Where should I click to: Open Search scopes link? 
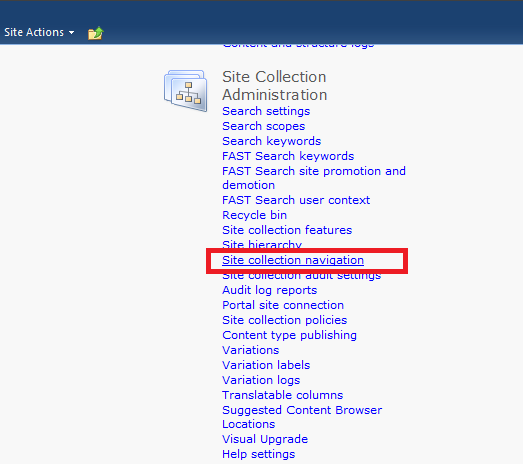(x=264, y=126)
